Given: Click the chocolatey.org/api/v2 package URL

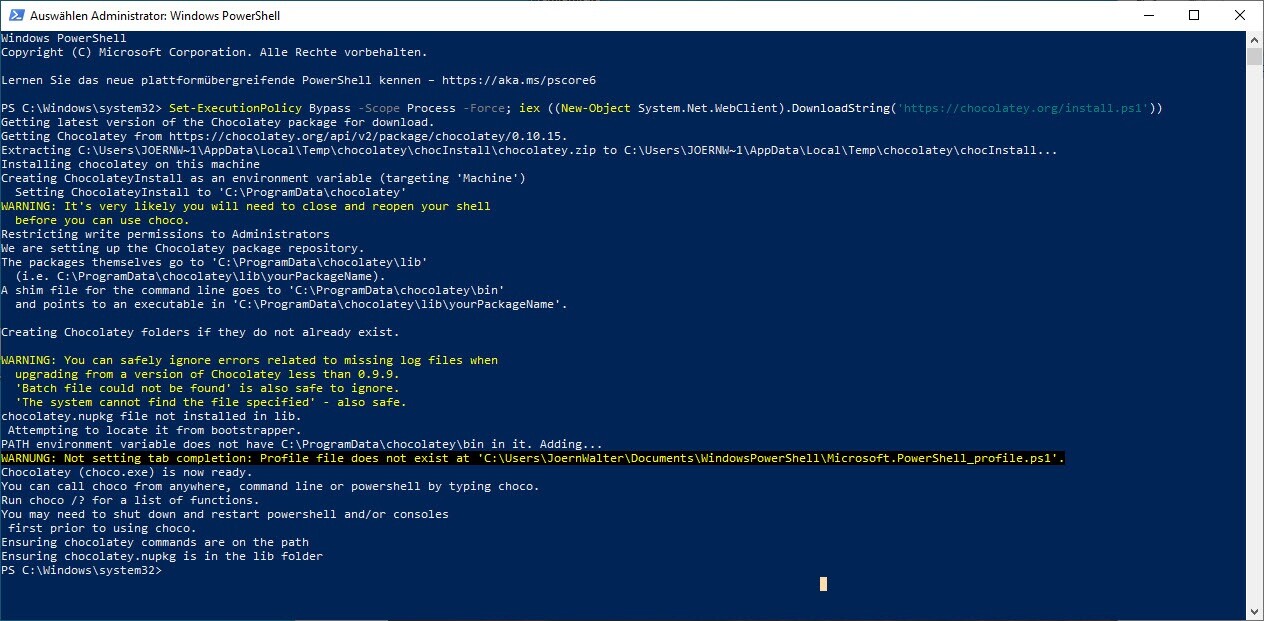Looking at the screenshot, I should pos(367,136).
